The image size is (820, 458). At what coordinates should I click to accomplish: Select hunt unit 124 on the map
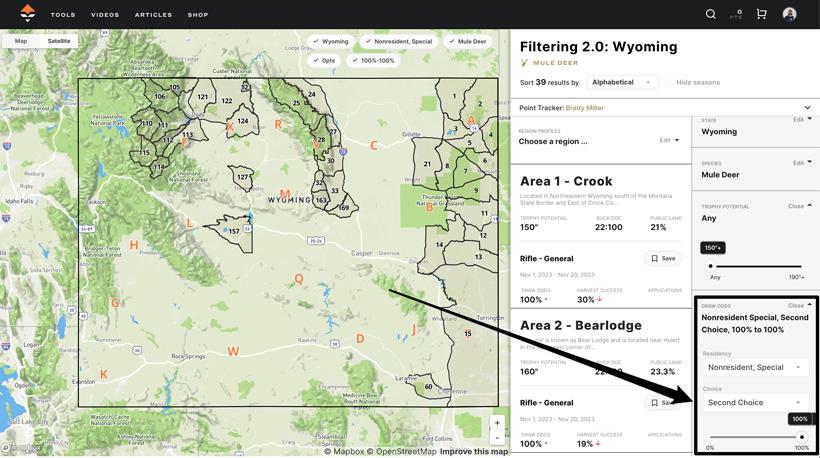click(x=243, y=121)
